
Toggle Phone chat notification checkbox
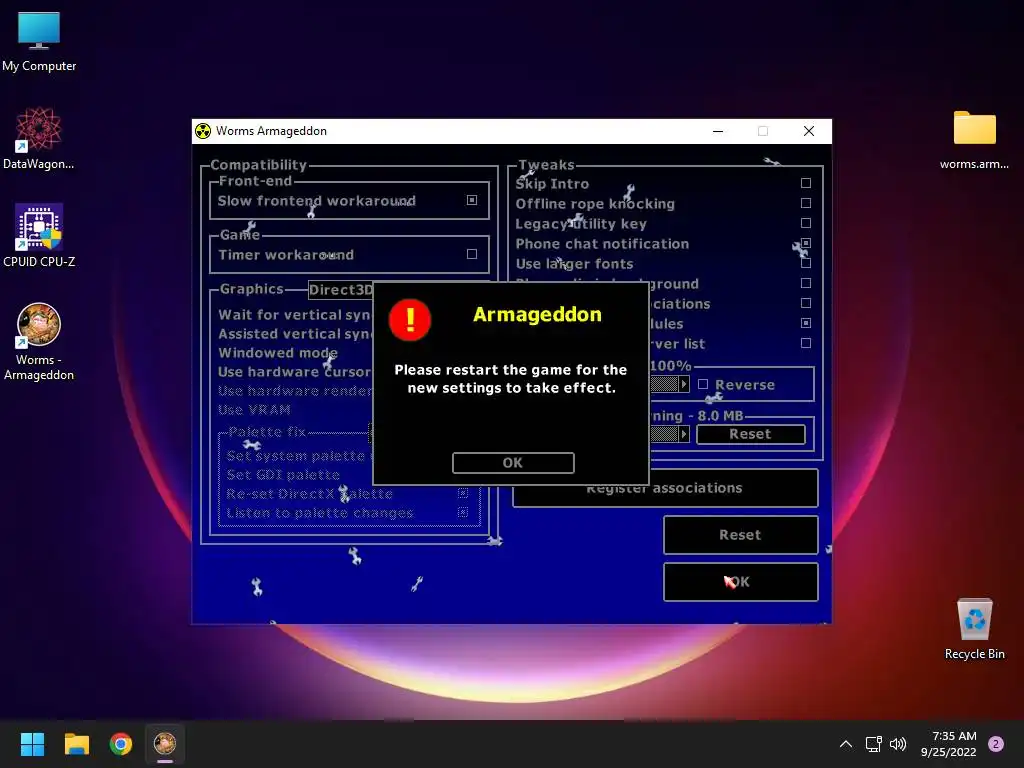pos(806,243)
